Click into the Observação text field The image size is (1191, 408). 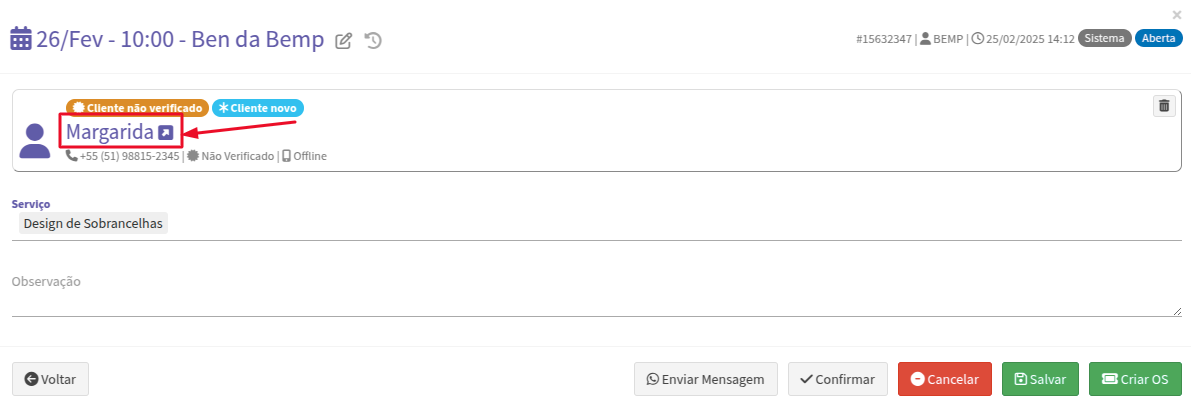(596, 298)
